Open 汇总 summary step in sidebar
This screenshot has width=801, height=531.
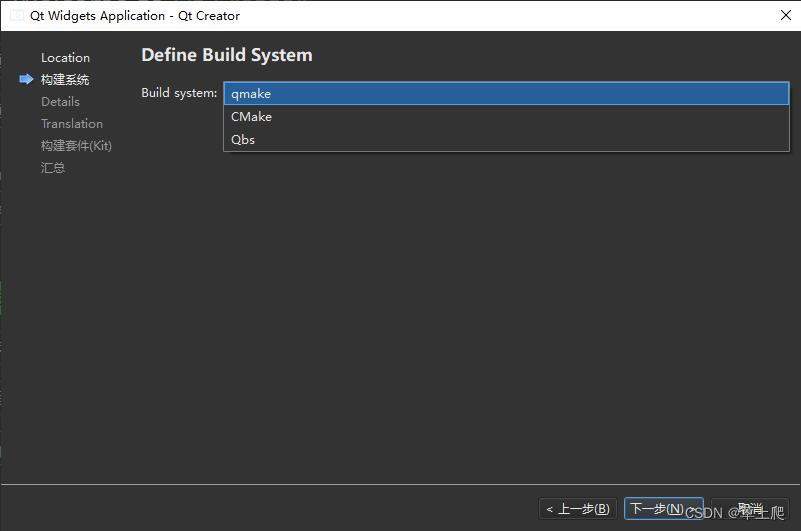(x=53, y=168)
